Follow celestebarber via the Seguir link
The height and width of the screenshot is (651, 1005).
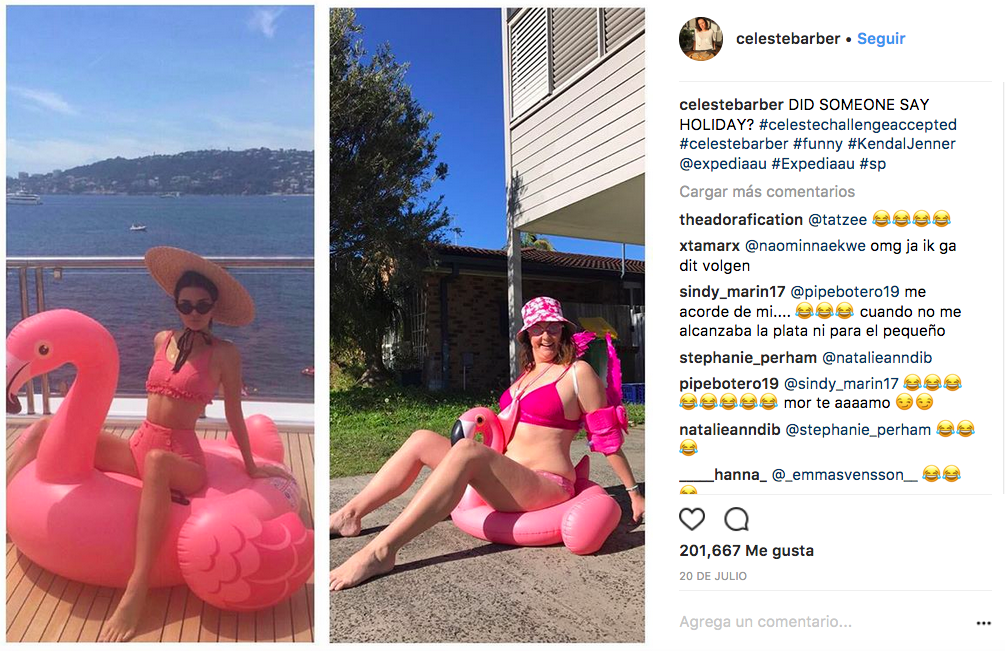(881, 38)
